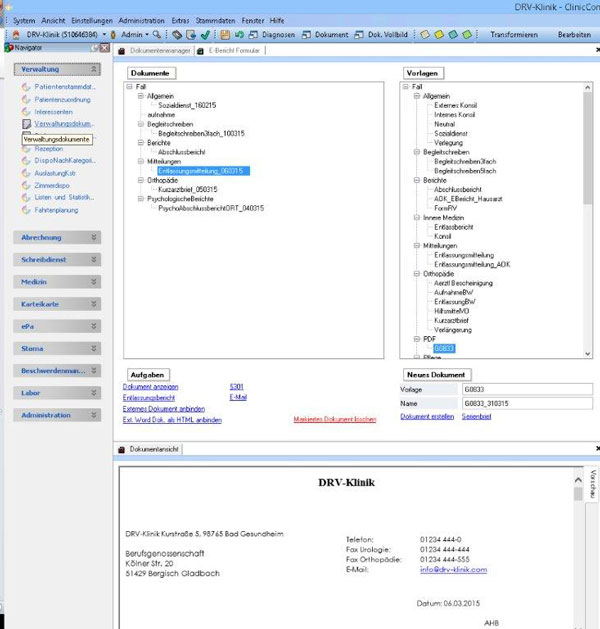Click the Dokument erstellen link
The height and width of the screenshot is (629, 600).
[427, 416]
